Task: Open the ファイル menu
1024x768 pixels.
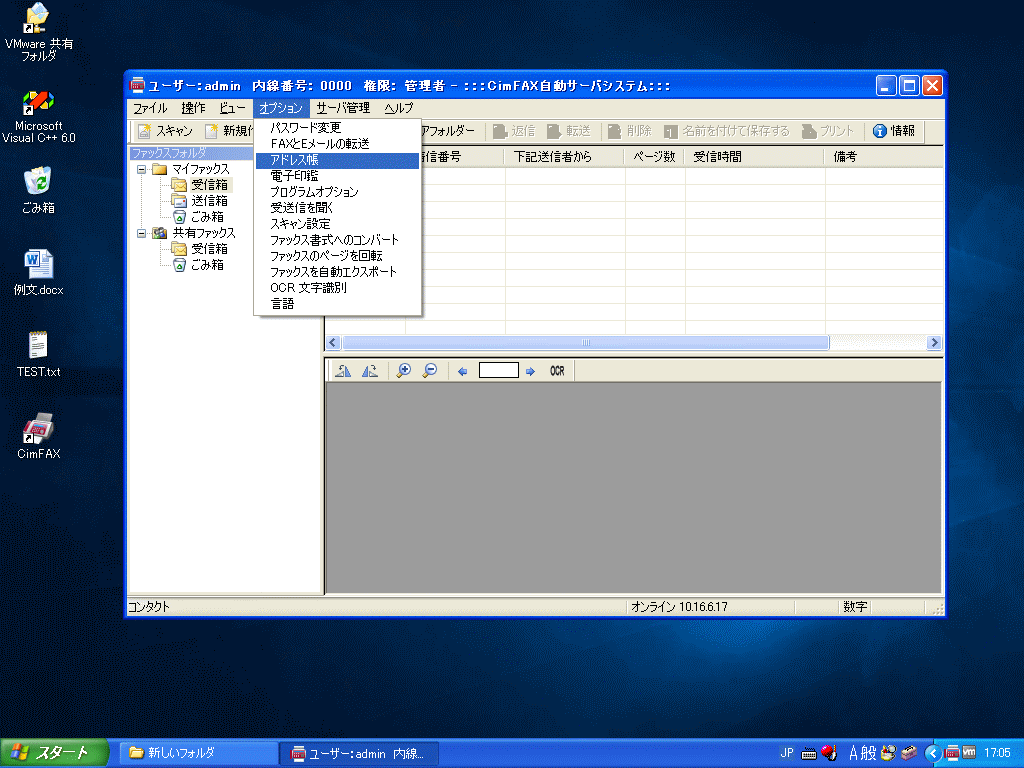Action: pos(150,108)
